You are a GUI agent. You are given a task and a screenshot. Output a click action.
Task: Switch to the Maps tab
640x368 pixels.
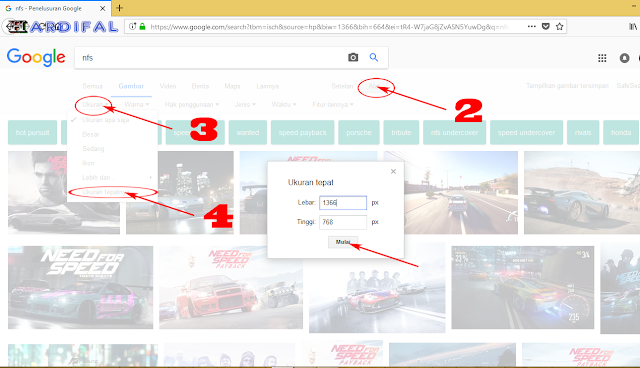232,86
